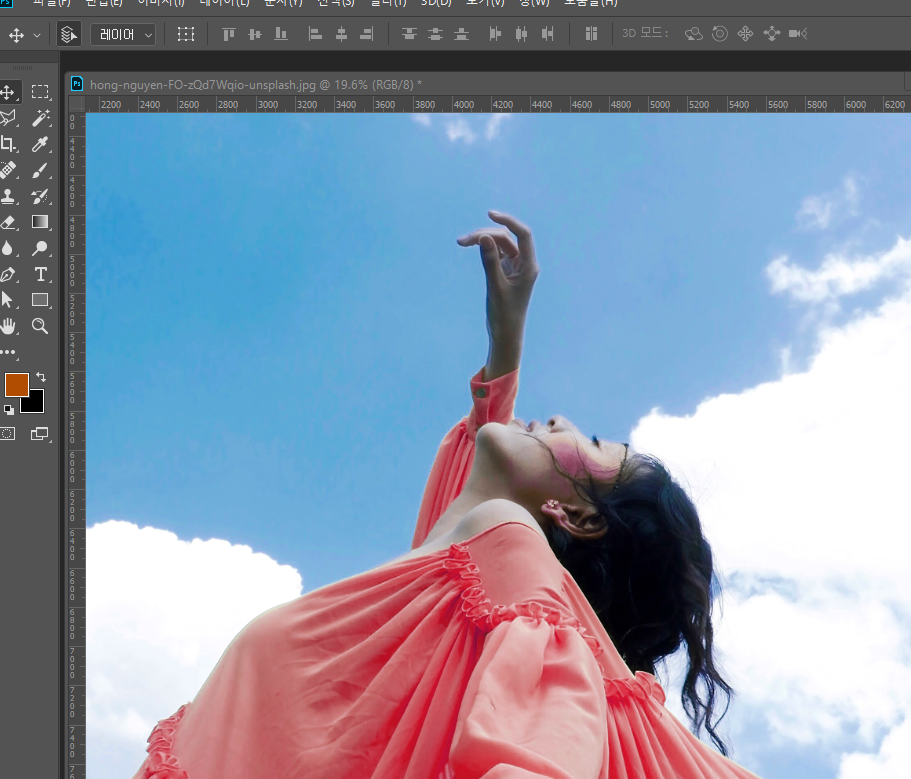Select the Eyedropper tool
This screenshot has height=779, width=911.
point(40,144)
